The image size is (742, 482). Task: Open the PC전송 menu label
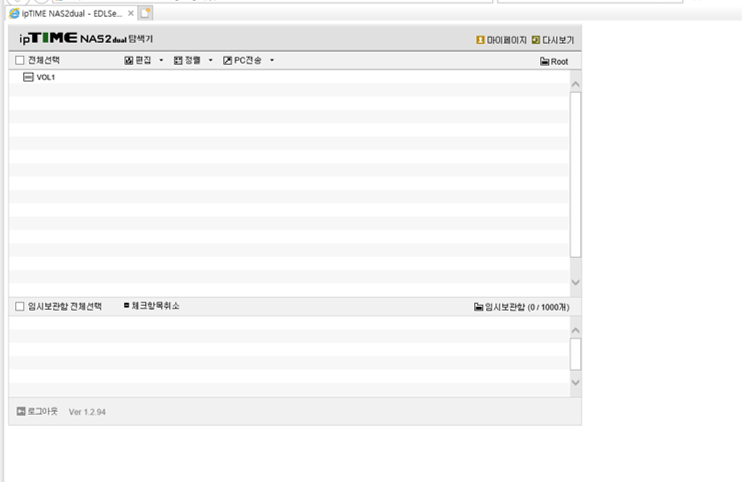(x=247, y=60)
